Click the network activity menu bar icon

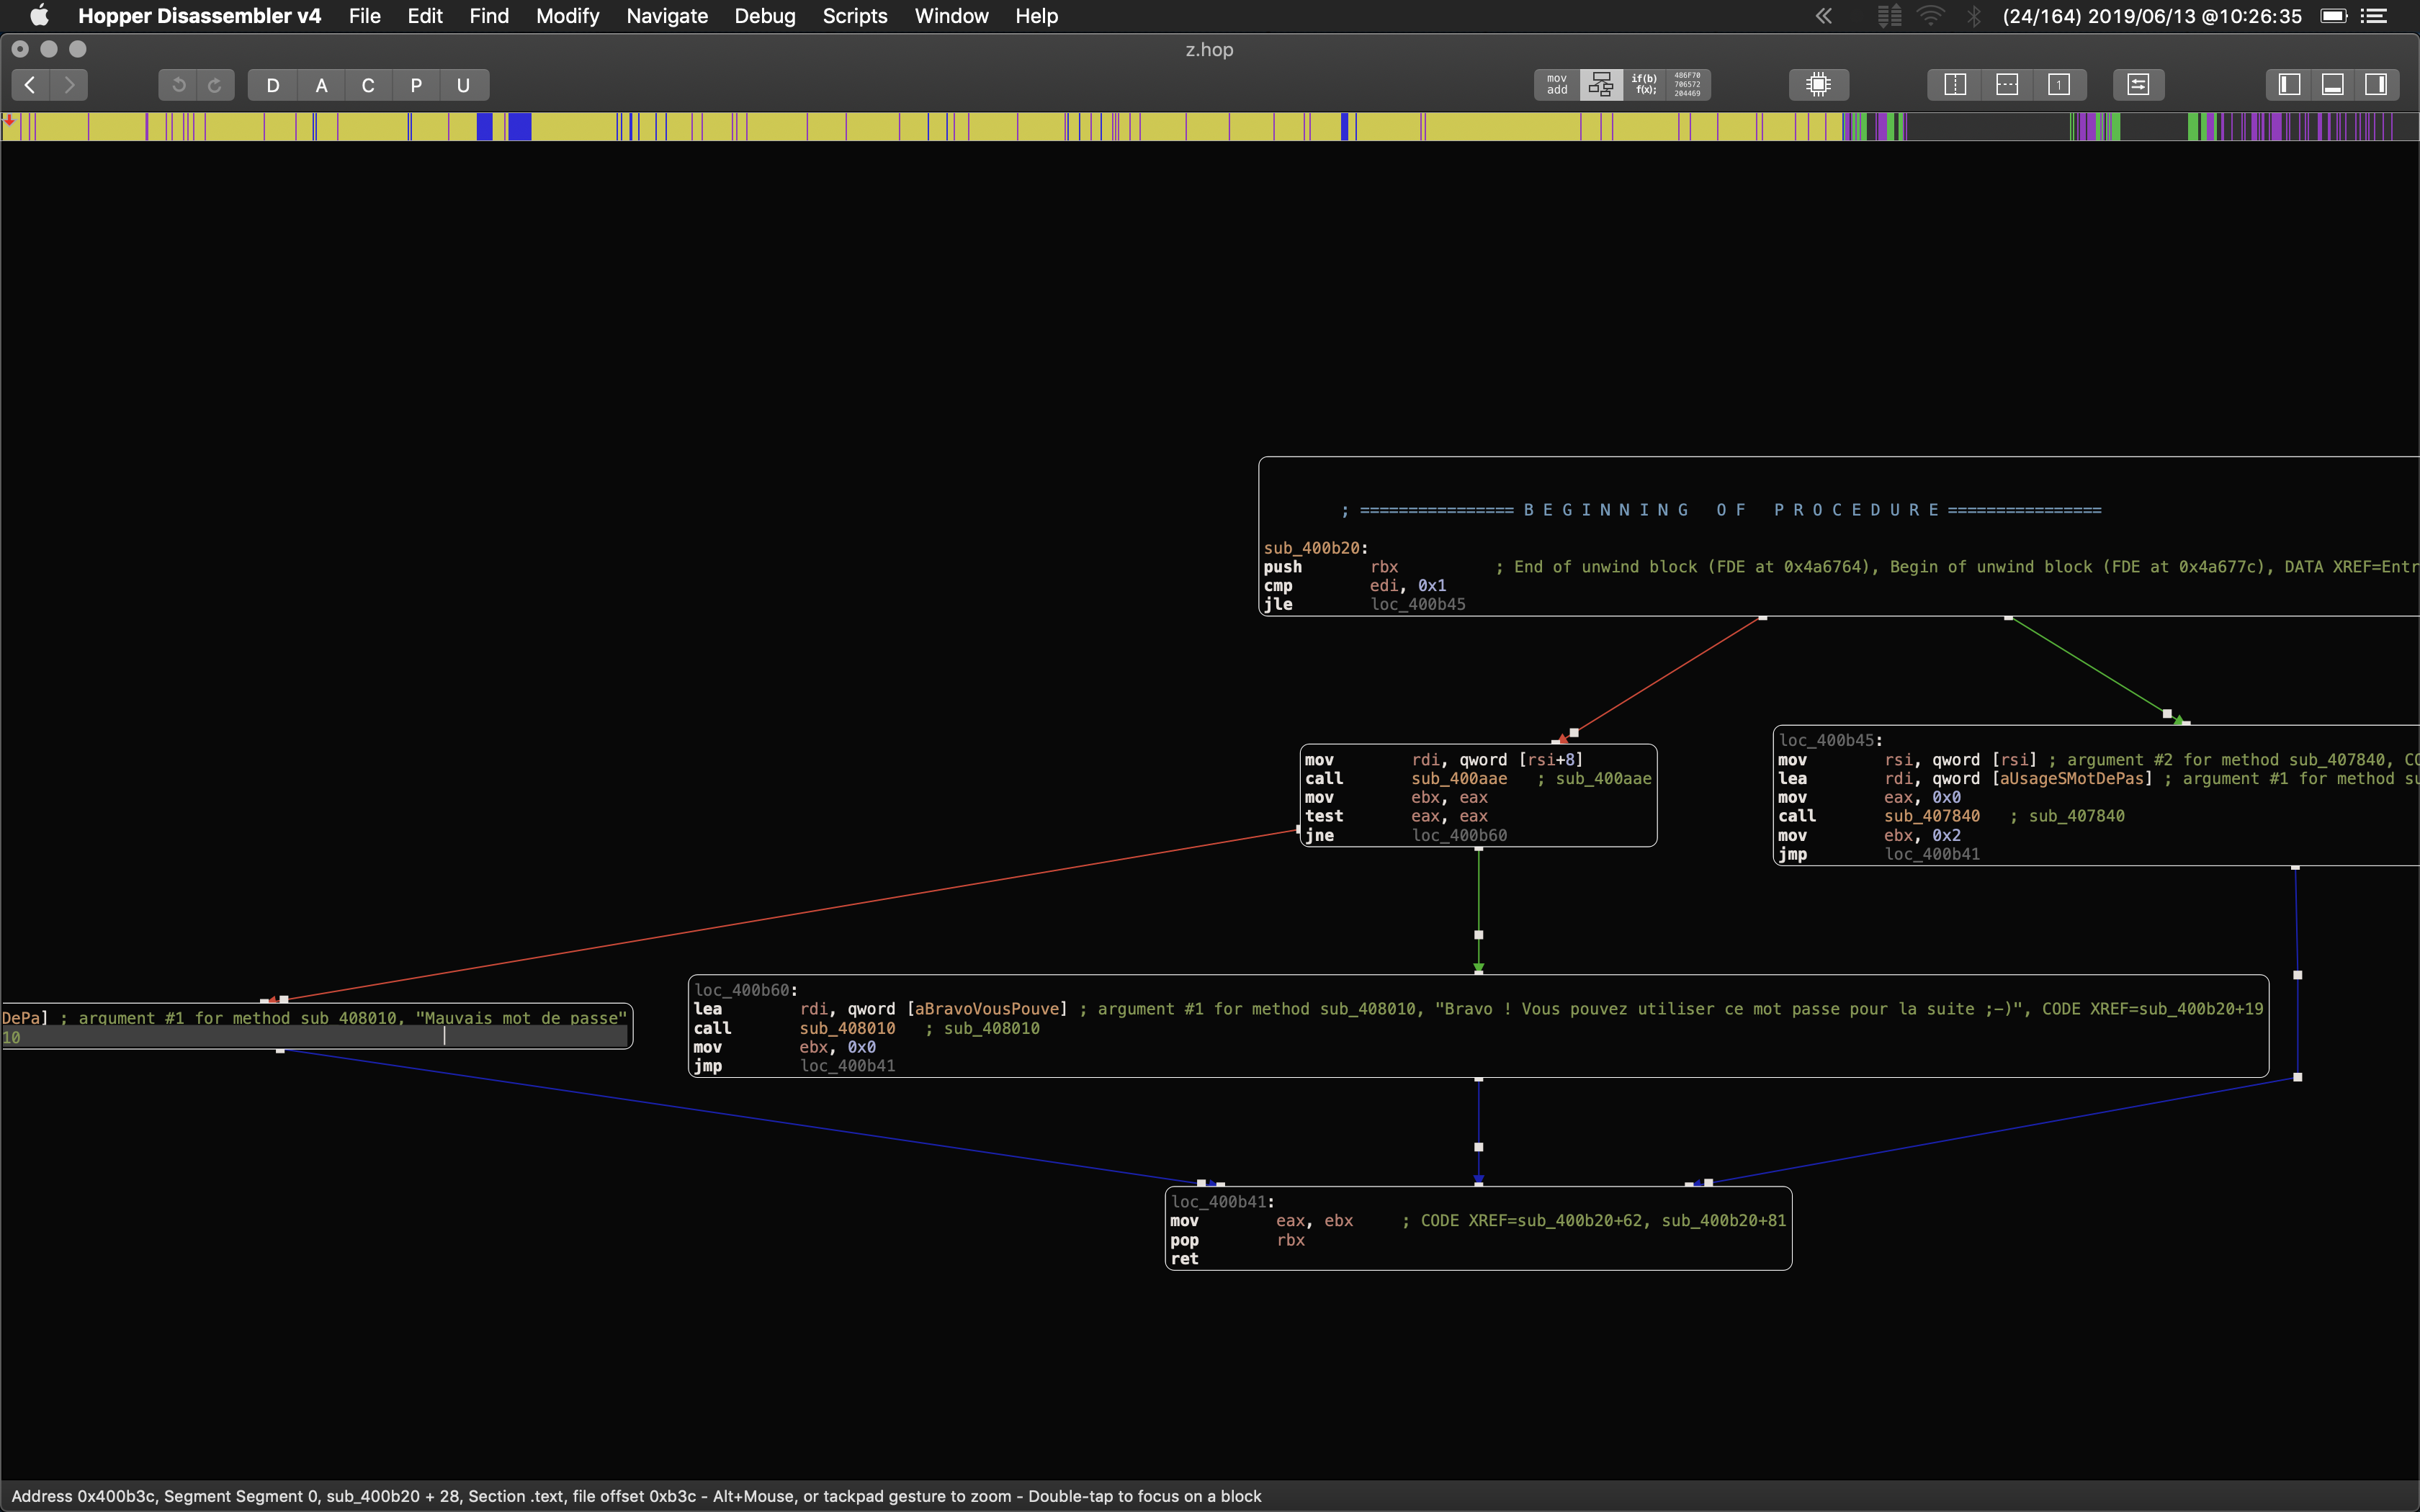pos(1889,16)
